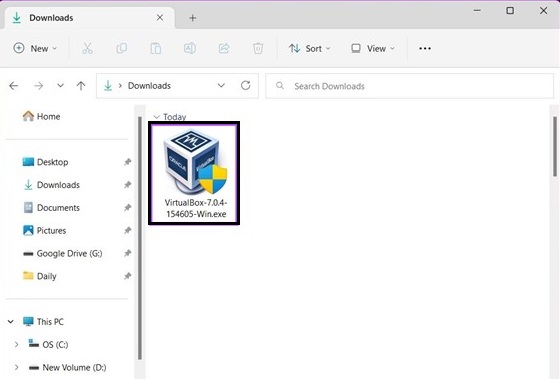Select OS (C:) drive

tap(48, 345)
